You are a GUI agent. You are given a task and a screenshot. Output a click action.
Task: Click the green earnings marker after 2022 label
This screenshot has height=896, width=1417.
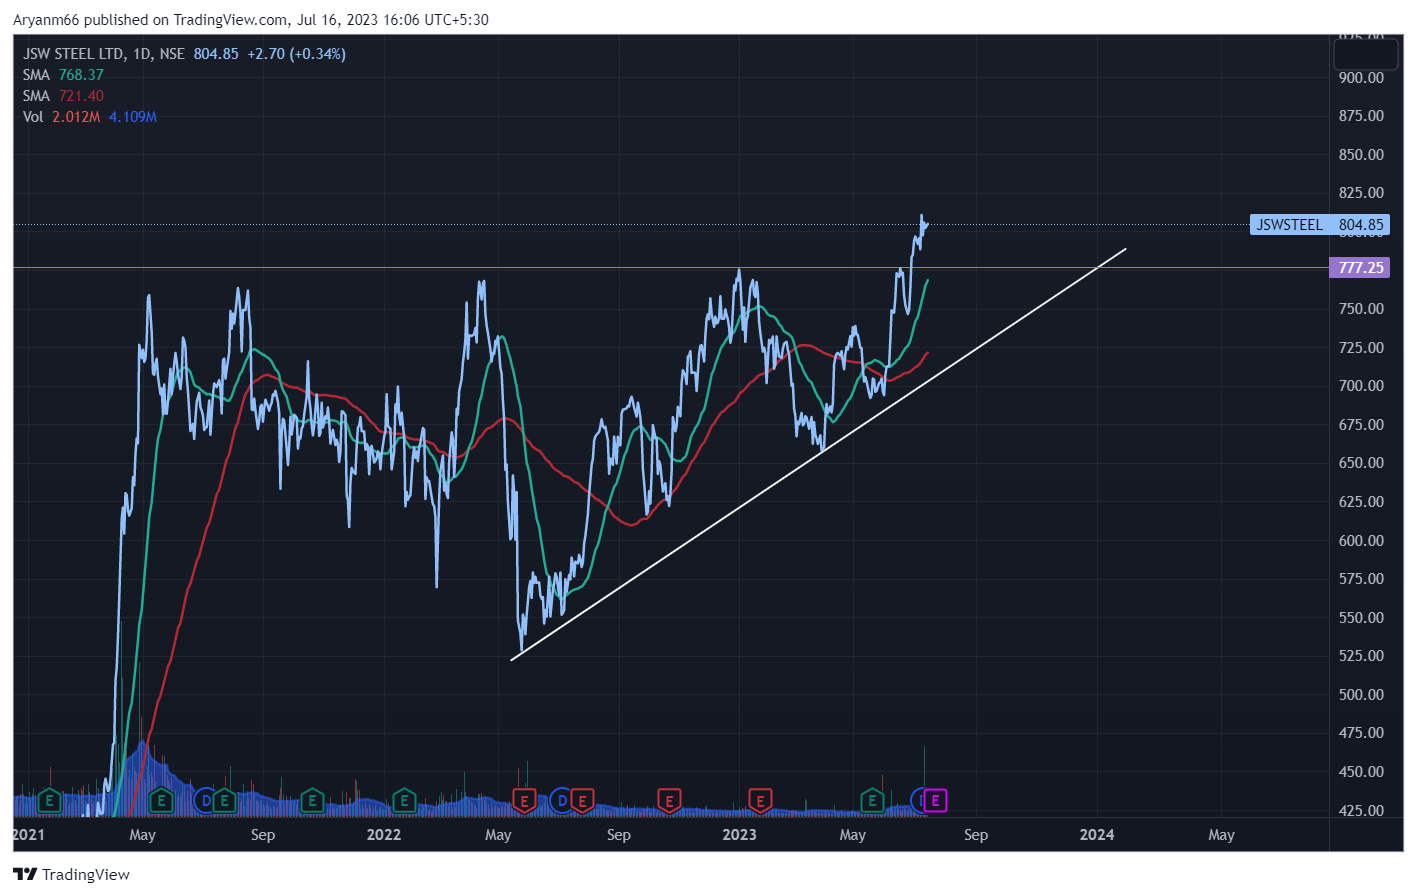pos(404,801)
